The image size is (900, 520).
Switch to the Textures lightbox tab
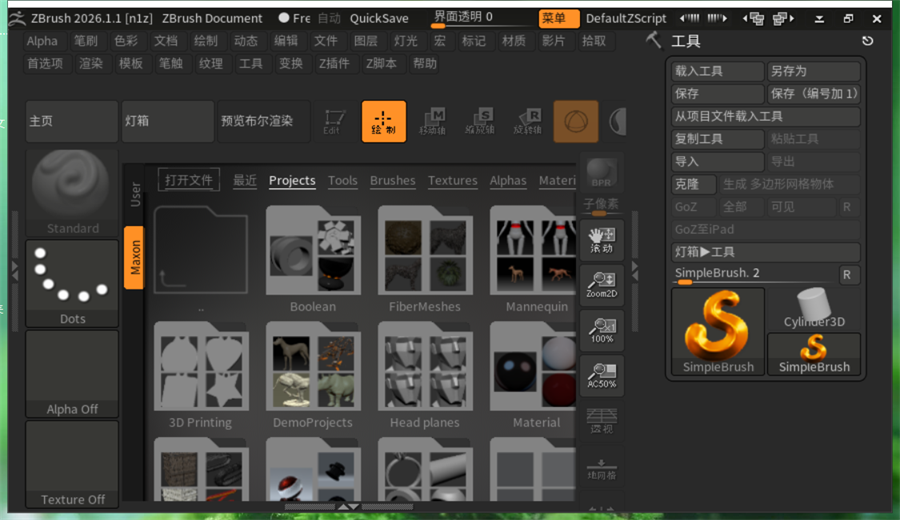[x=452, y=180]
